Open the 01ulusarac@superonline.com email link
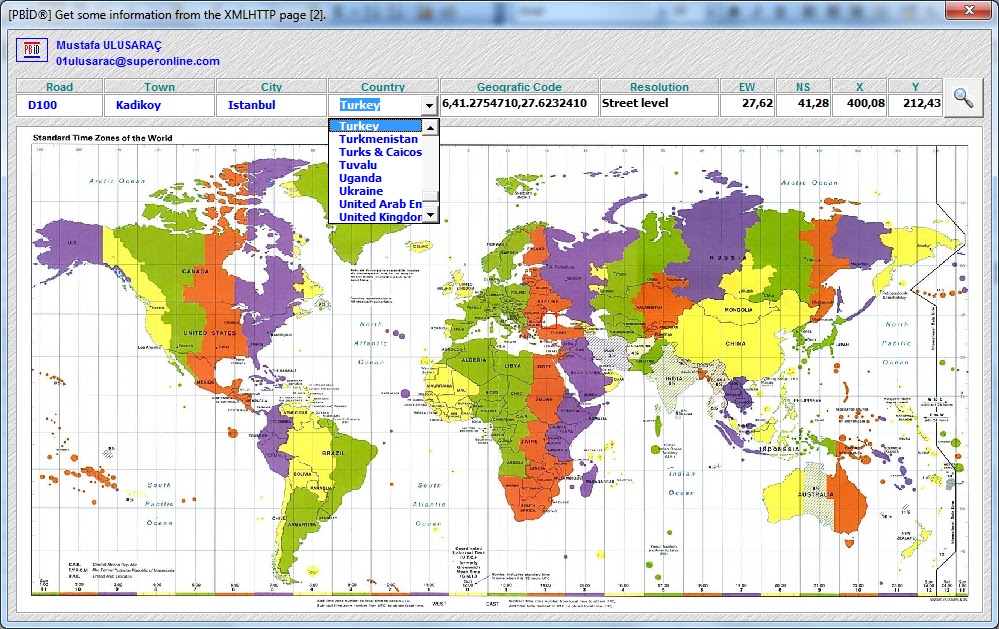Image resolution: width=999 pixels, height=629 pixels. [144, 62]
